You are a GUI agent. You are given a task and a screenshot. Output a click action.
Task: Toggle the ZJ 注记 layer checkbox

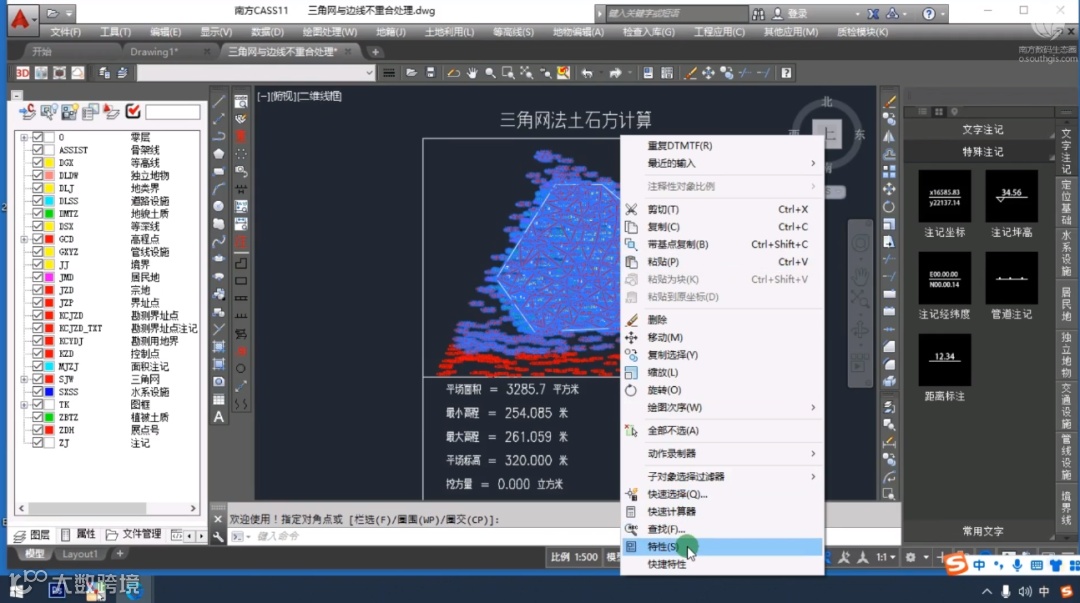point(38,442)
